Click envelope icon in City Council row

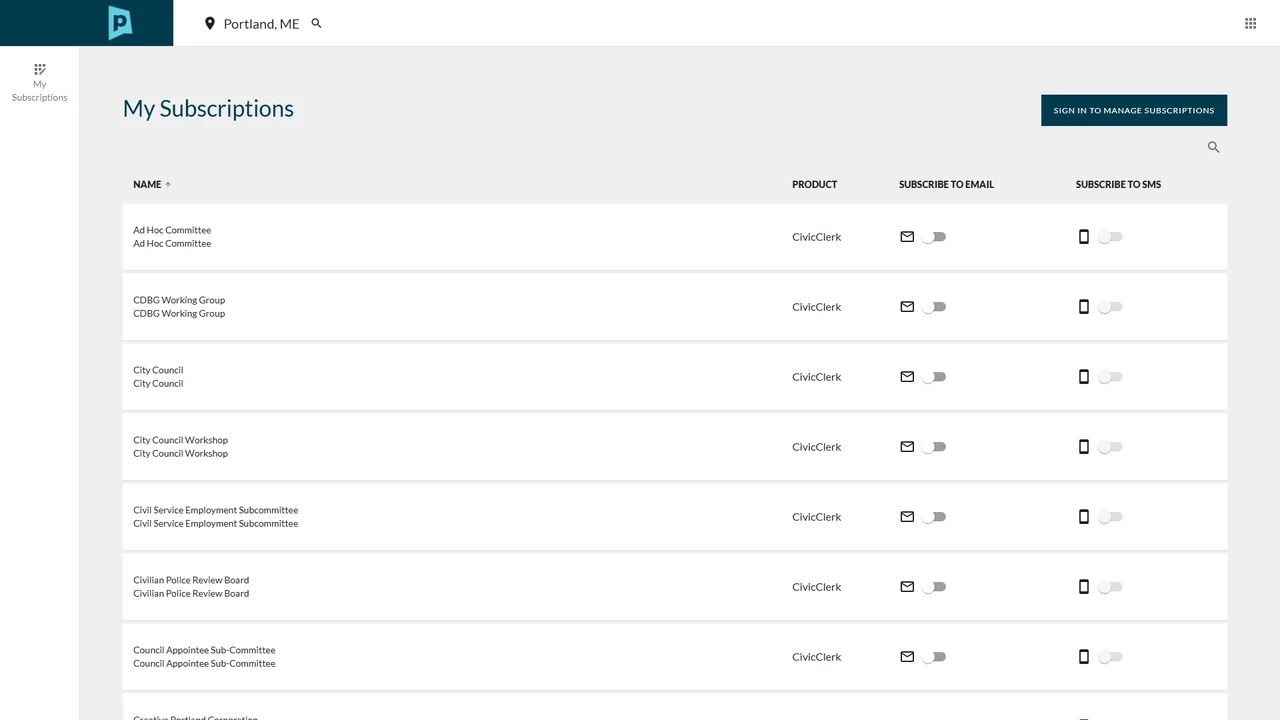pyautogui.click(x=907, y=377)
